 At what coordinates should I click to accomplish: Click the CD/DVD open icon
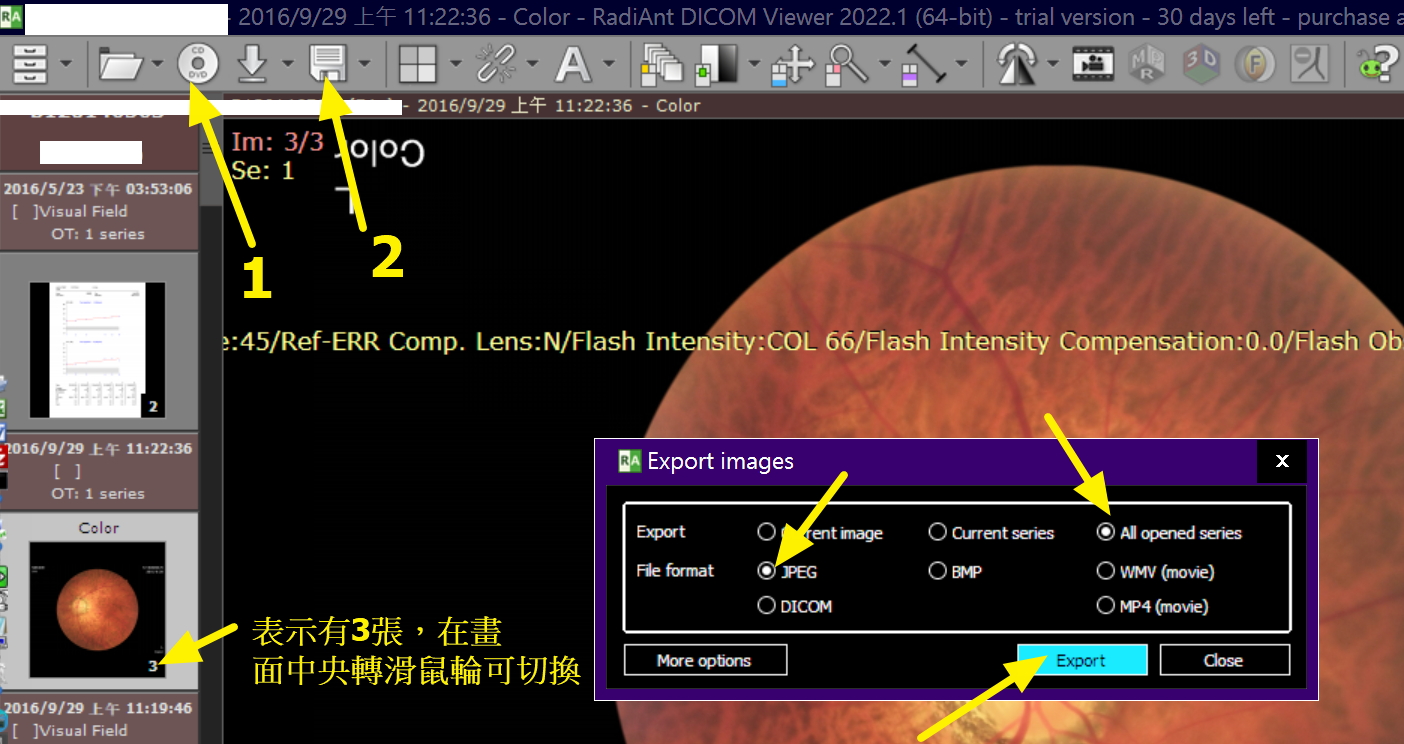(x=198, y=65)
